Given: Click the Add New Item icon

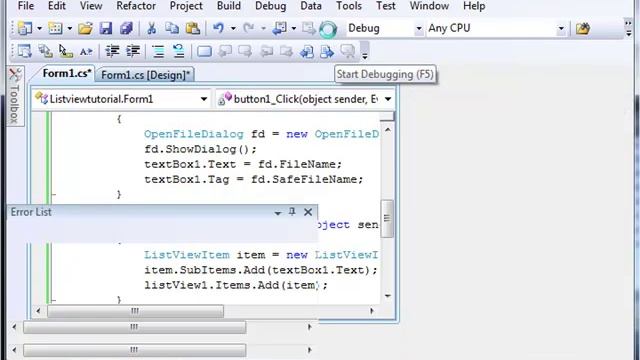Looking at the screenshot, I should pyautogui.click(x=55, y=28).
